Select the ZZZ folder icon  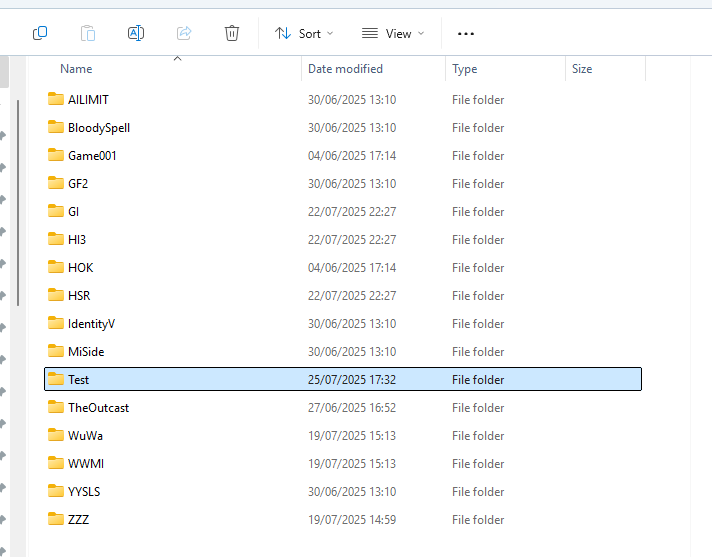coord(56,519)
